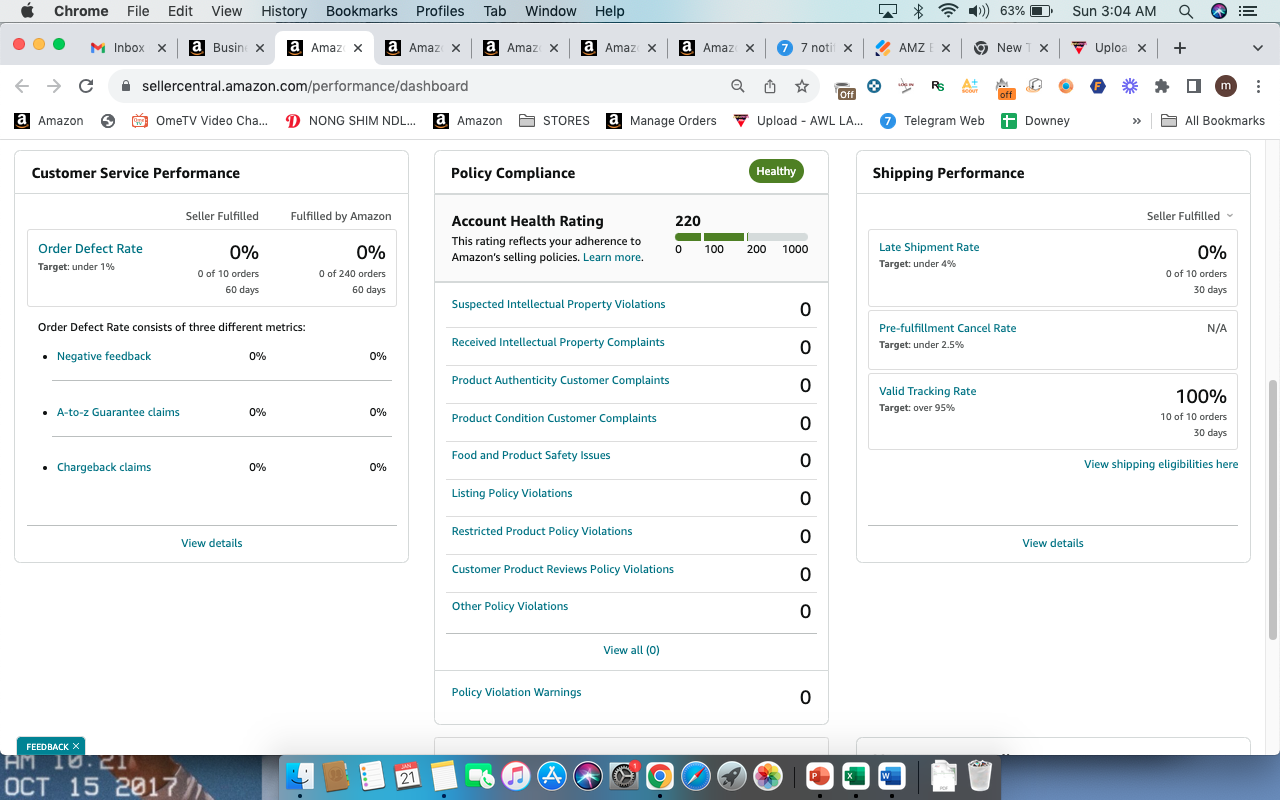Open Suspected Intellectual Property Violations
Screen dimensions: 1280x800
pos(558,304)
